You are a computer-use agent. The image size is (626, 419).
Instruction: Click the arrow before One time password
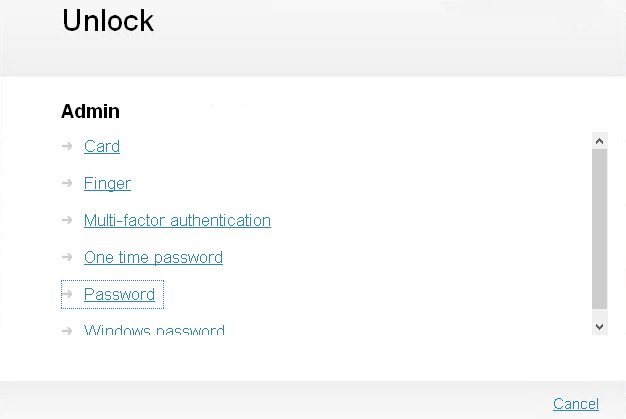click(x=67, y=257)
